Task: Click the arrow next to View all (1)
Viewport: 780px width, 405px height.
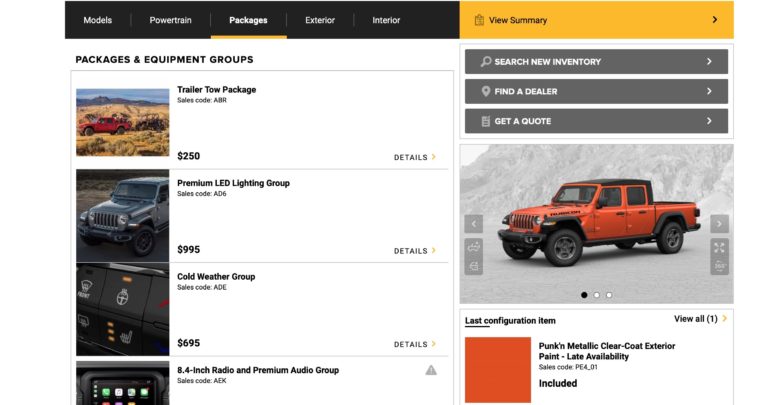Action: (724, 318)
